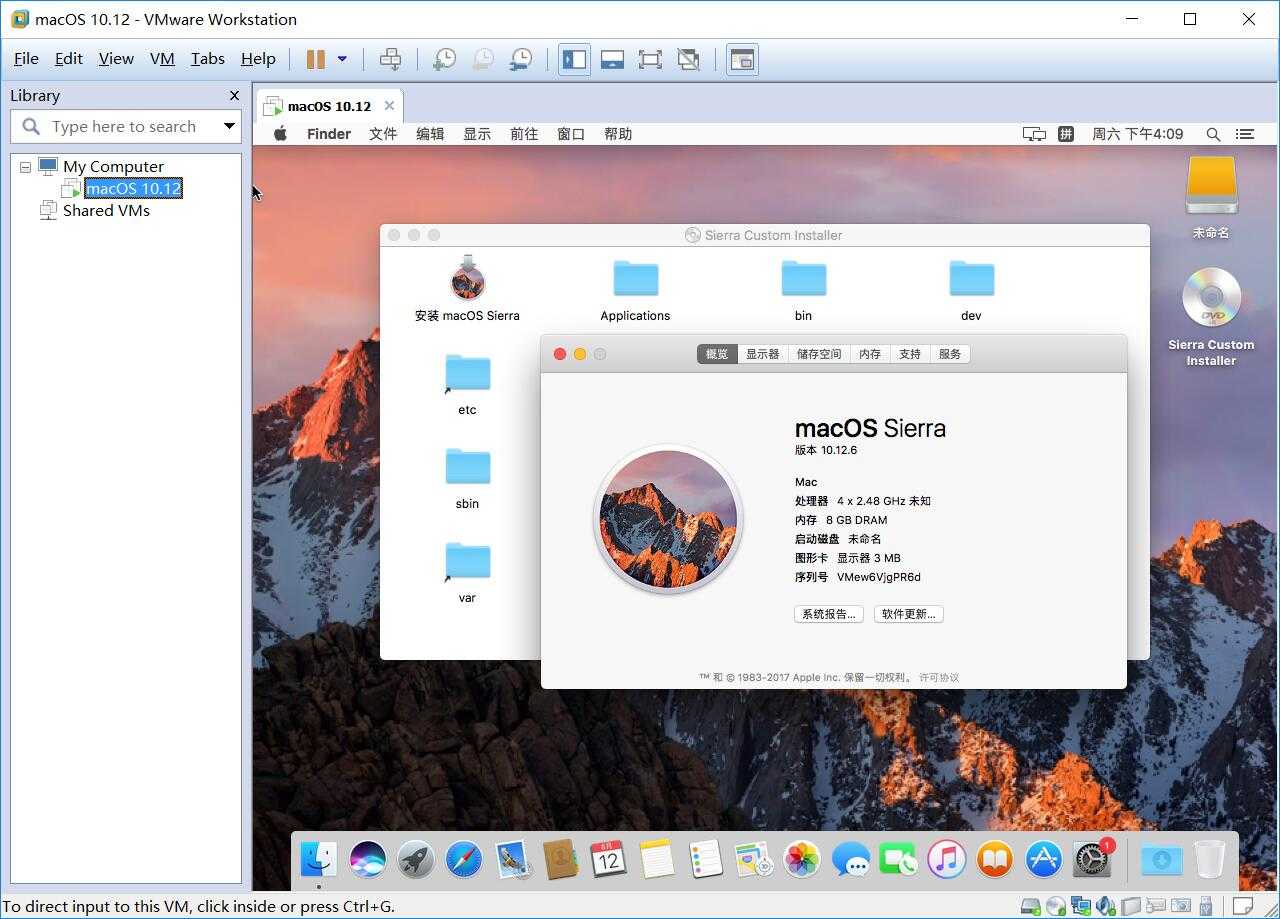The image size is (1280, 919).
Task: Open Launchpad from the Dock
Action: pyautogui.click(x=416, y=859)
